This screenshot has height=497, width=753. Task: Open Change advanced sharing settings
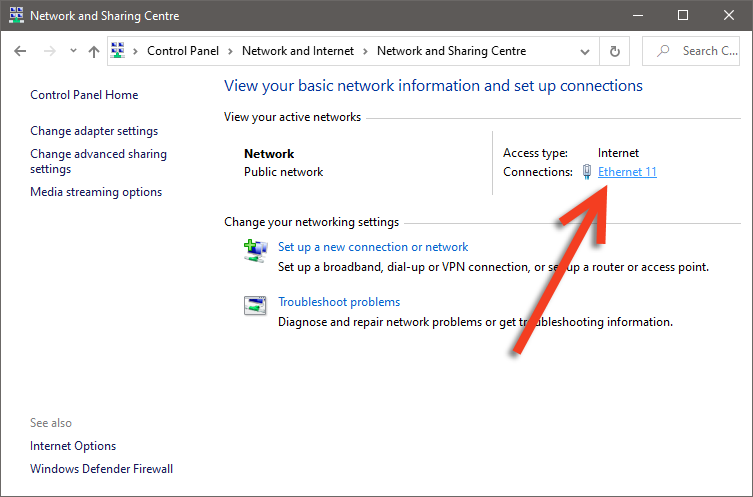98,161
